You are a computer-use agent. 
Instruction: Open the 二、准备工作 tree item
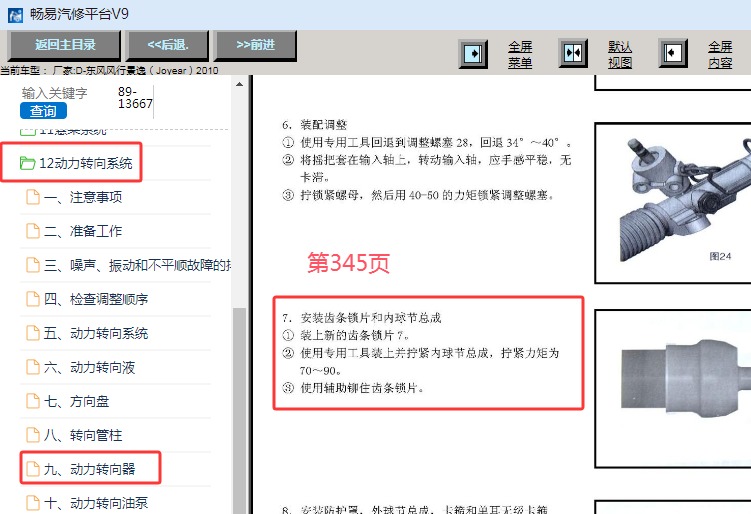(82, 231)
